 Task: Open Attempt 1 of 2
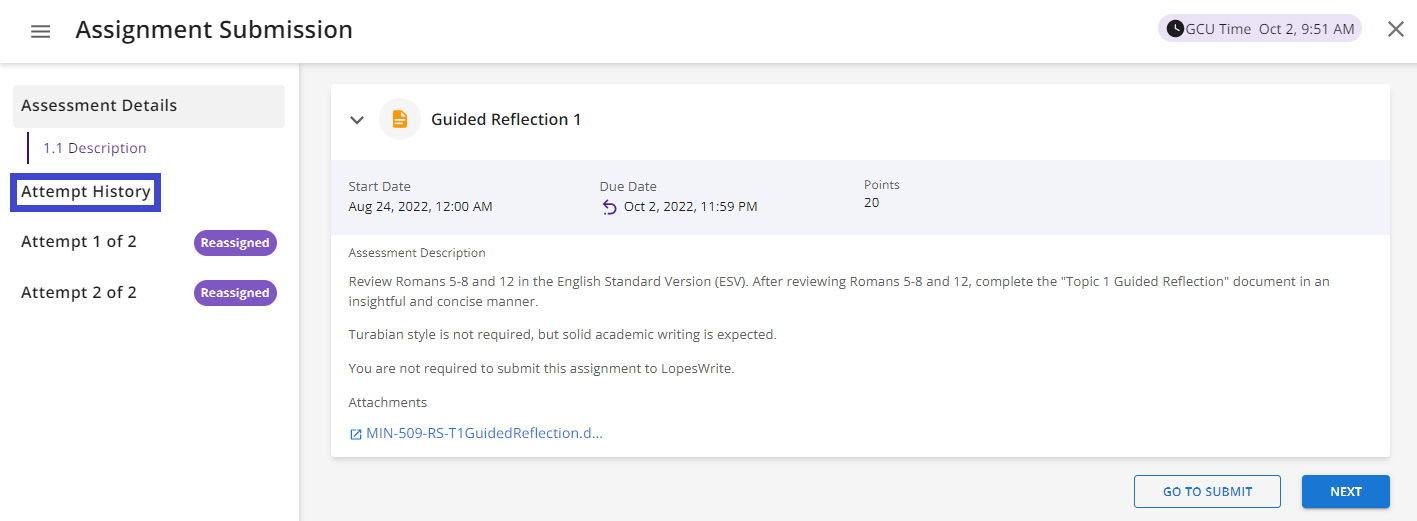[x=79, y=242]
